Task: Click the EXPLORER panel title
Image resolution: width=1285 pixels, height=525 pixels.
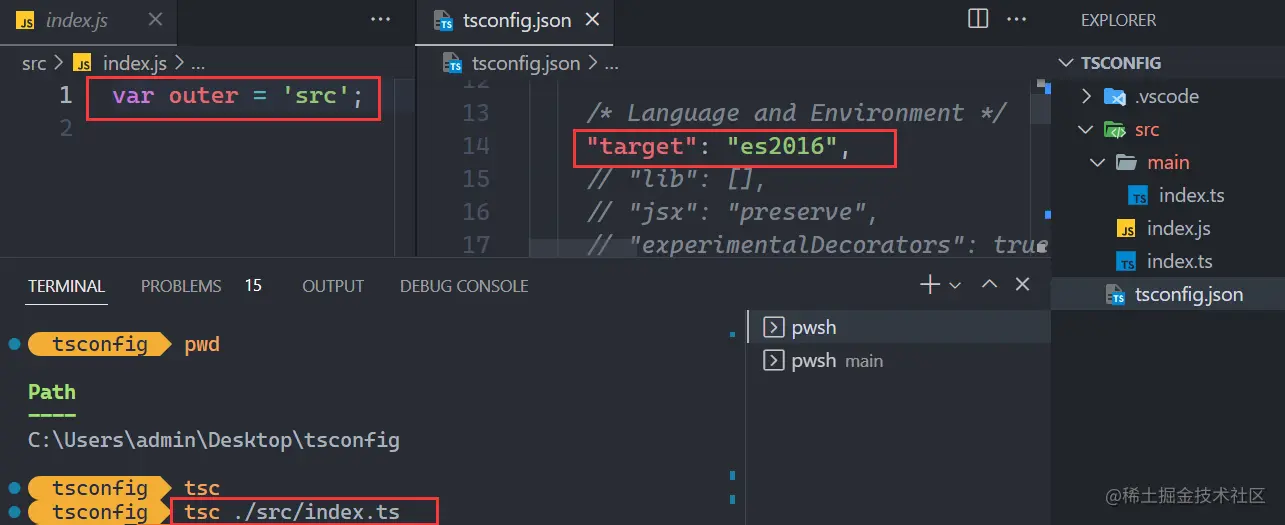Action: click(1118, 20)
